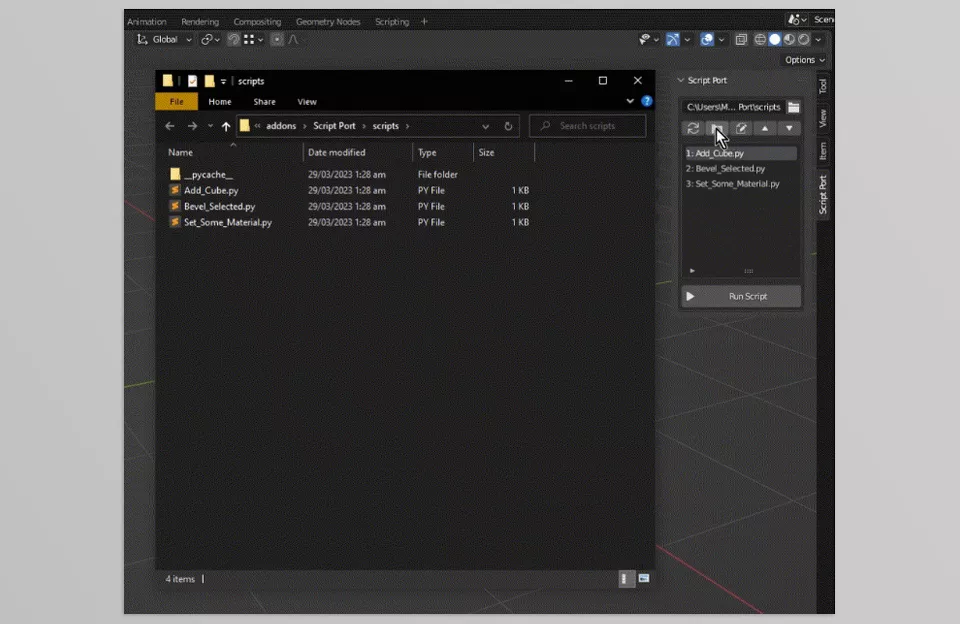Screen dimensions: 960x624
Task: Click the C:\Users path field in Script Port
Action: 733,107
